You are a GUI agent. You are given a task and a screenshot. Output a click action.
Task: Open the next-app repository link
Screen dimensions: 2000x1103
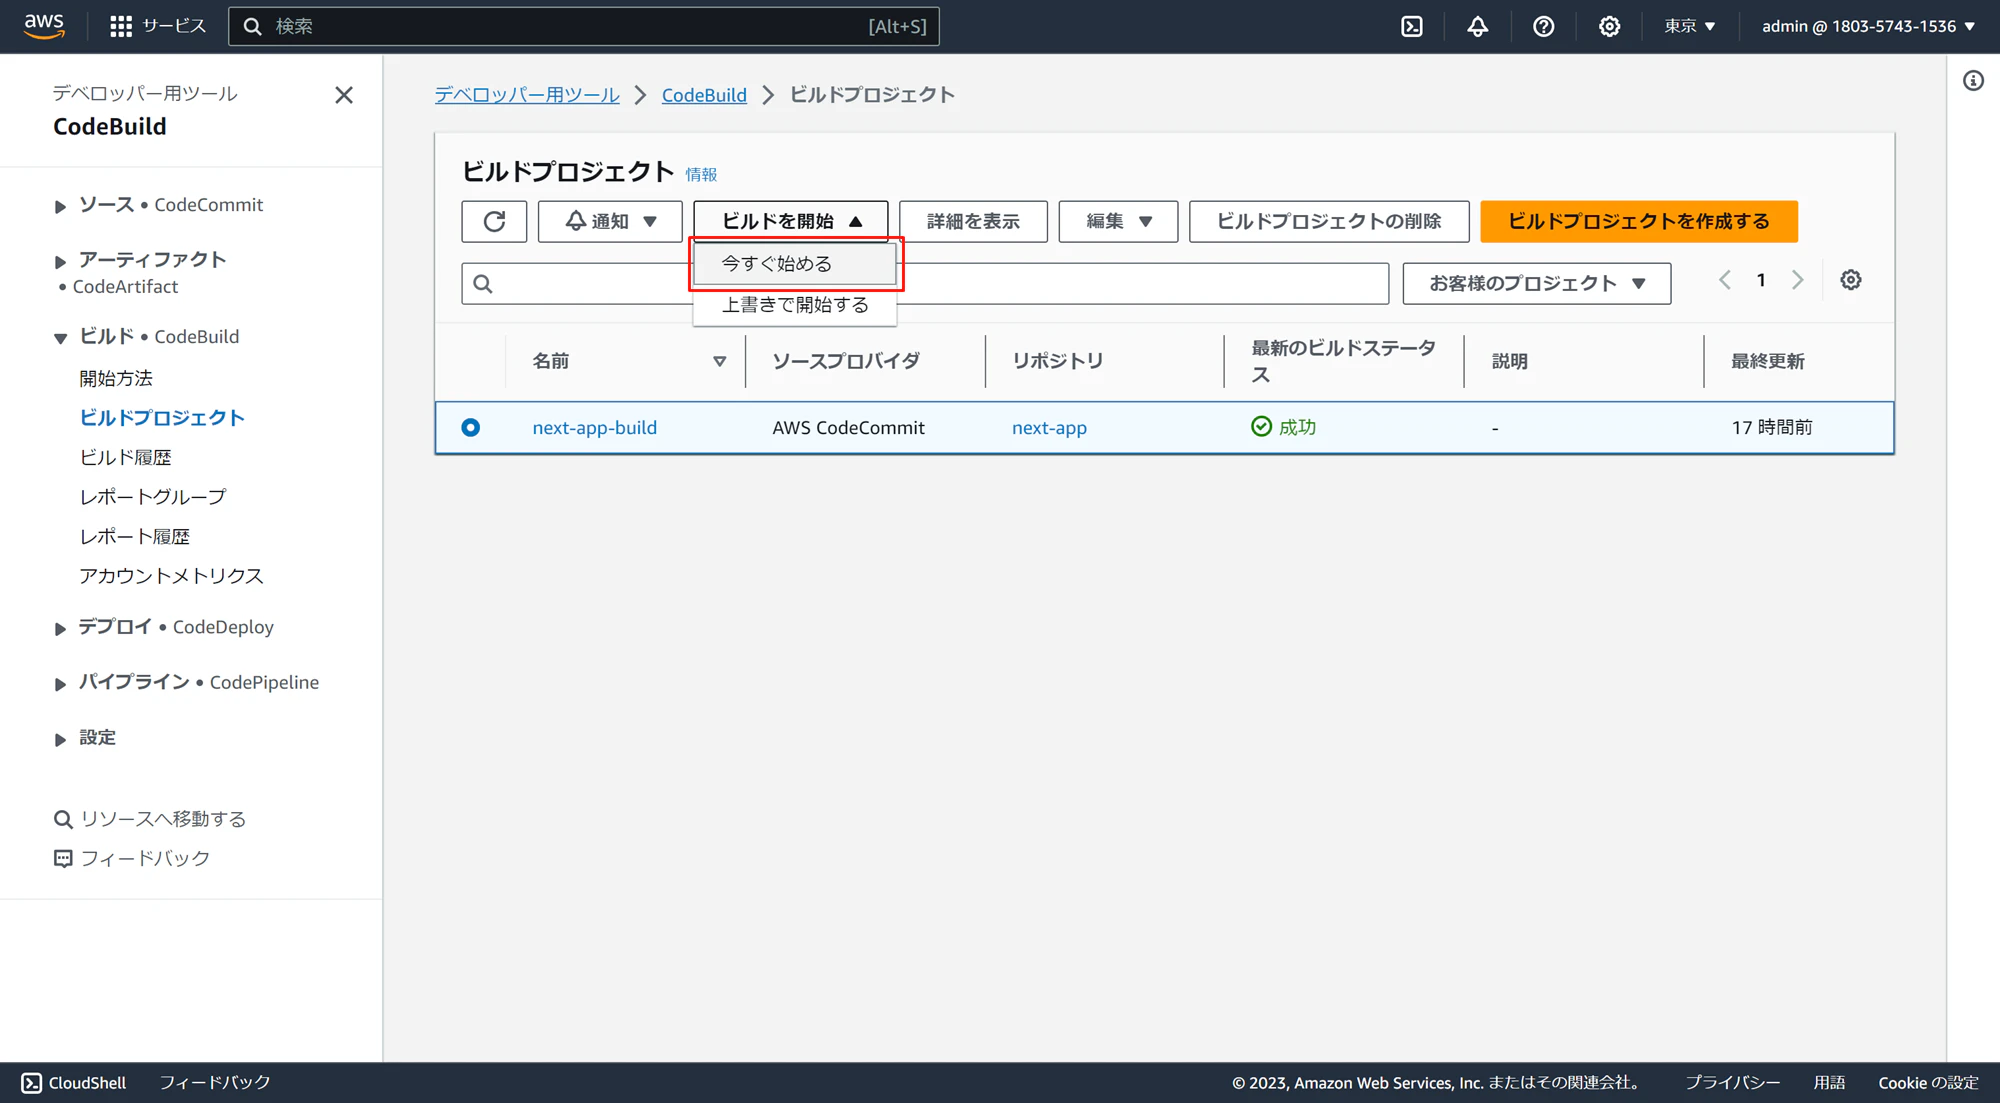[x=1048, y=427]
